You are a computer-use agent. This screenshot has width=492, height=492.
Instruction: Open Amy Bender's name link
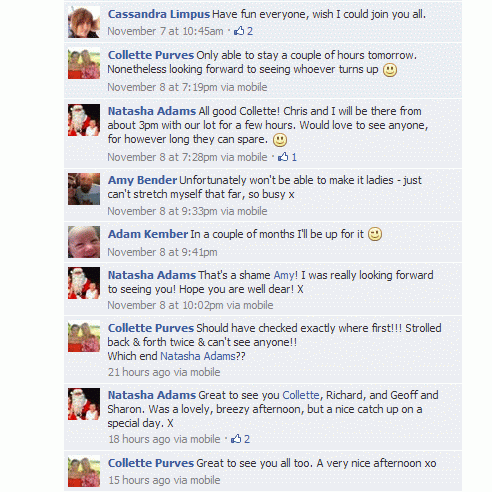[x=142, y=180]
